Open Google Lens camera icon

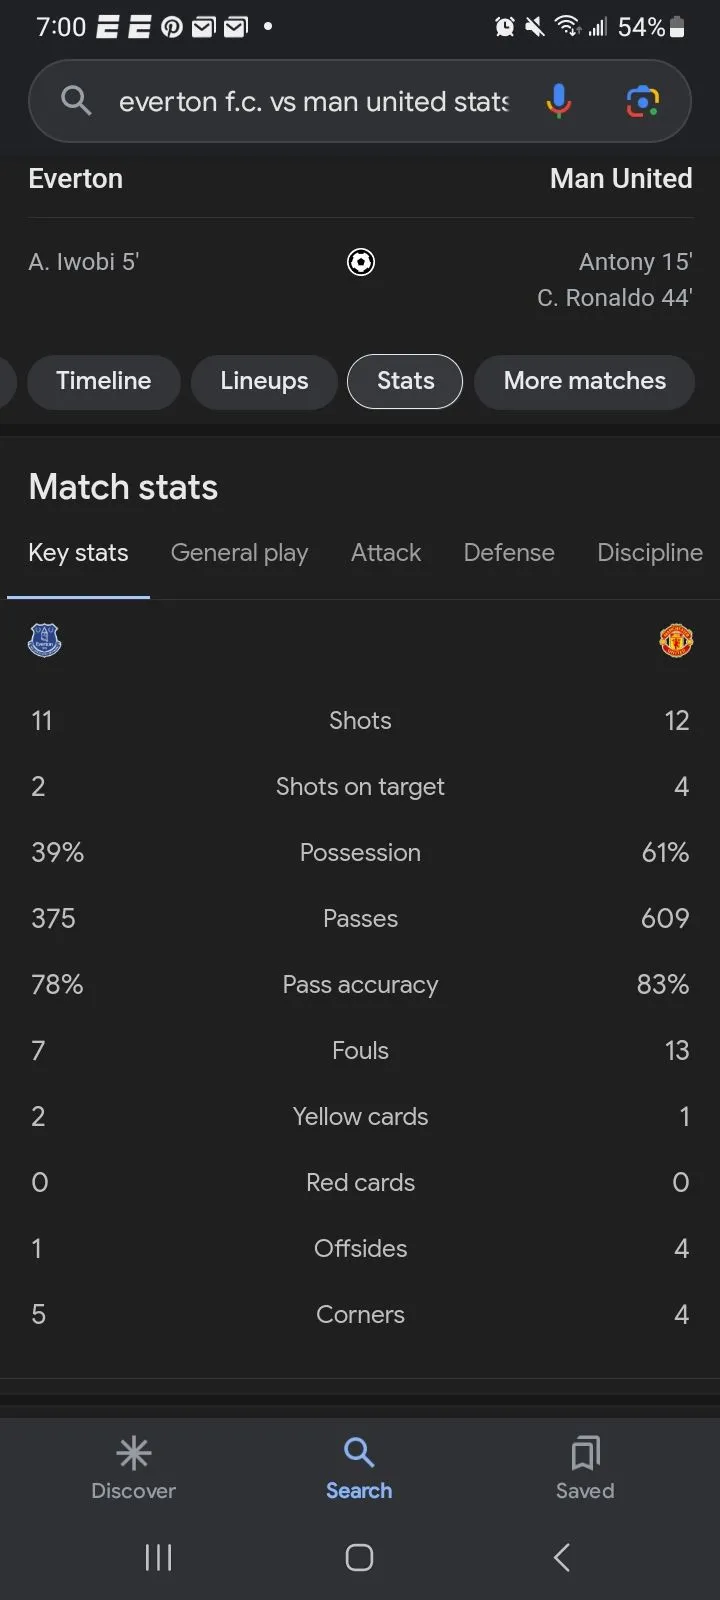[x=642, y=101]
